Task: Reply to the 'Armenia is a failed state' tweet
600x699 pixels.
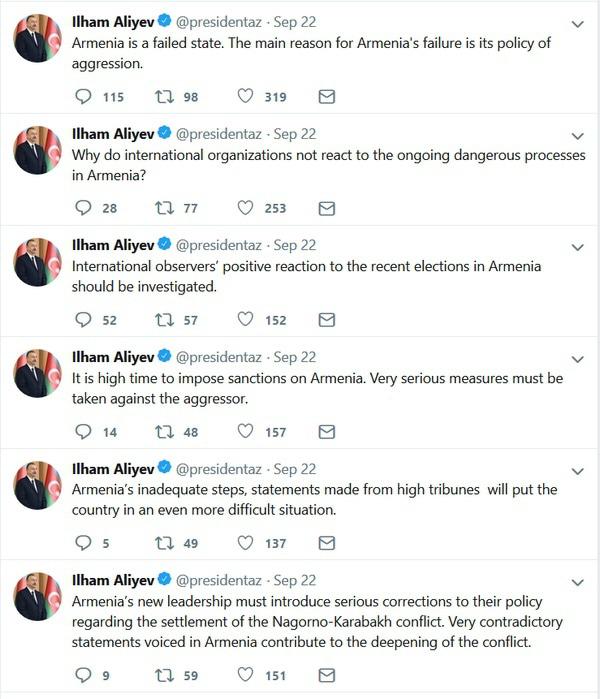Action: coord(84,97)
